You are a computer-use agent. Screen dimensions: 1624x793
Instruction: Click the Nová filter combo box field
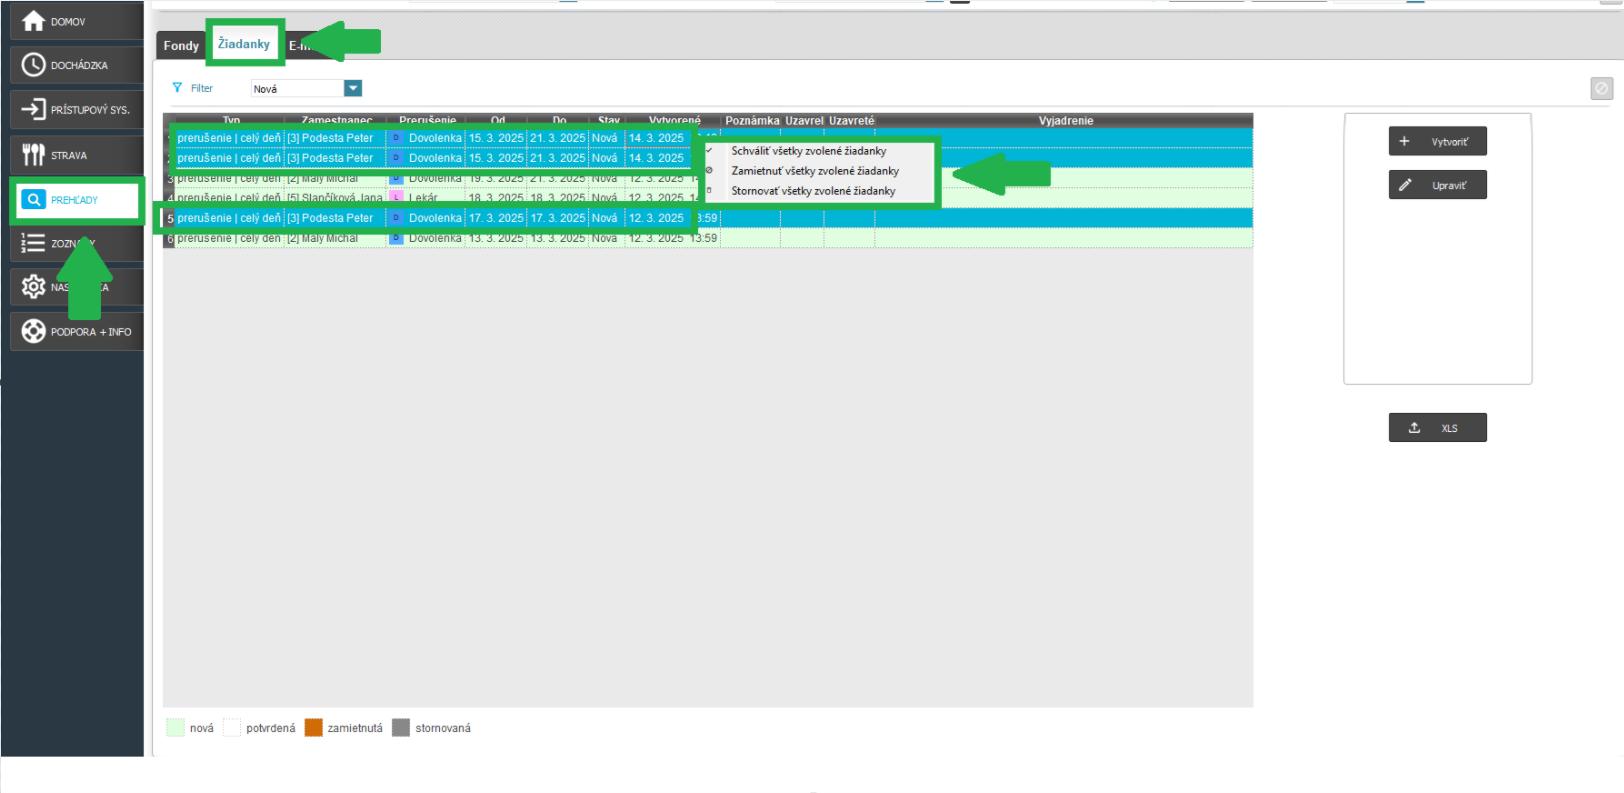click(x=297, y=89)
